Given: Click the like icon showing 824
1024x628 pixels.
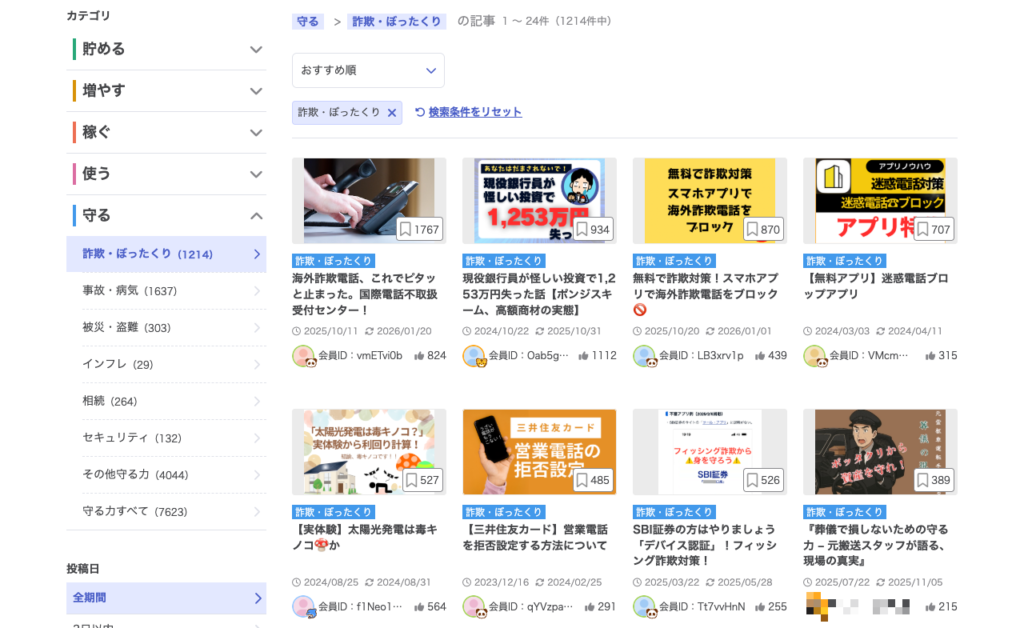Looking at the screenshot, I should 419,355.
